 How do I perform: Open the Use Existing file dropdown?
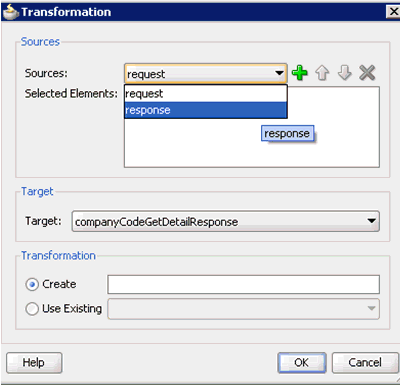tap(243, 309)
